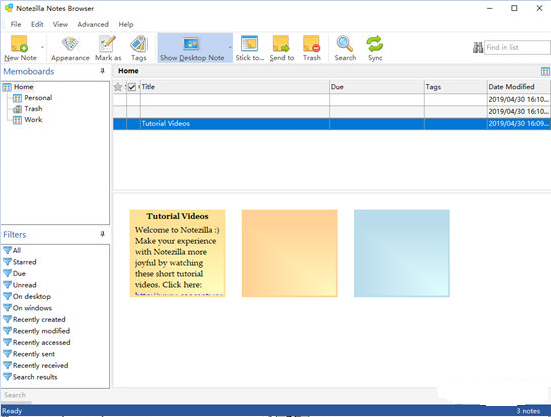Select the Home memoboard
Screen dimensions: 551x417
24,87
